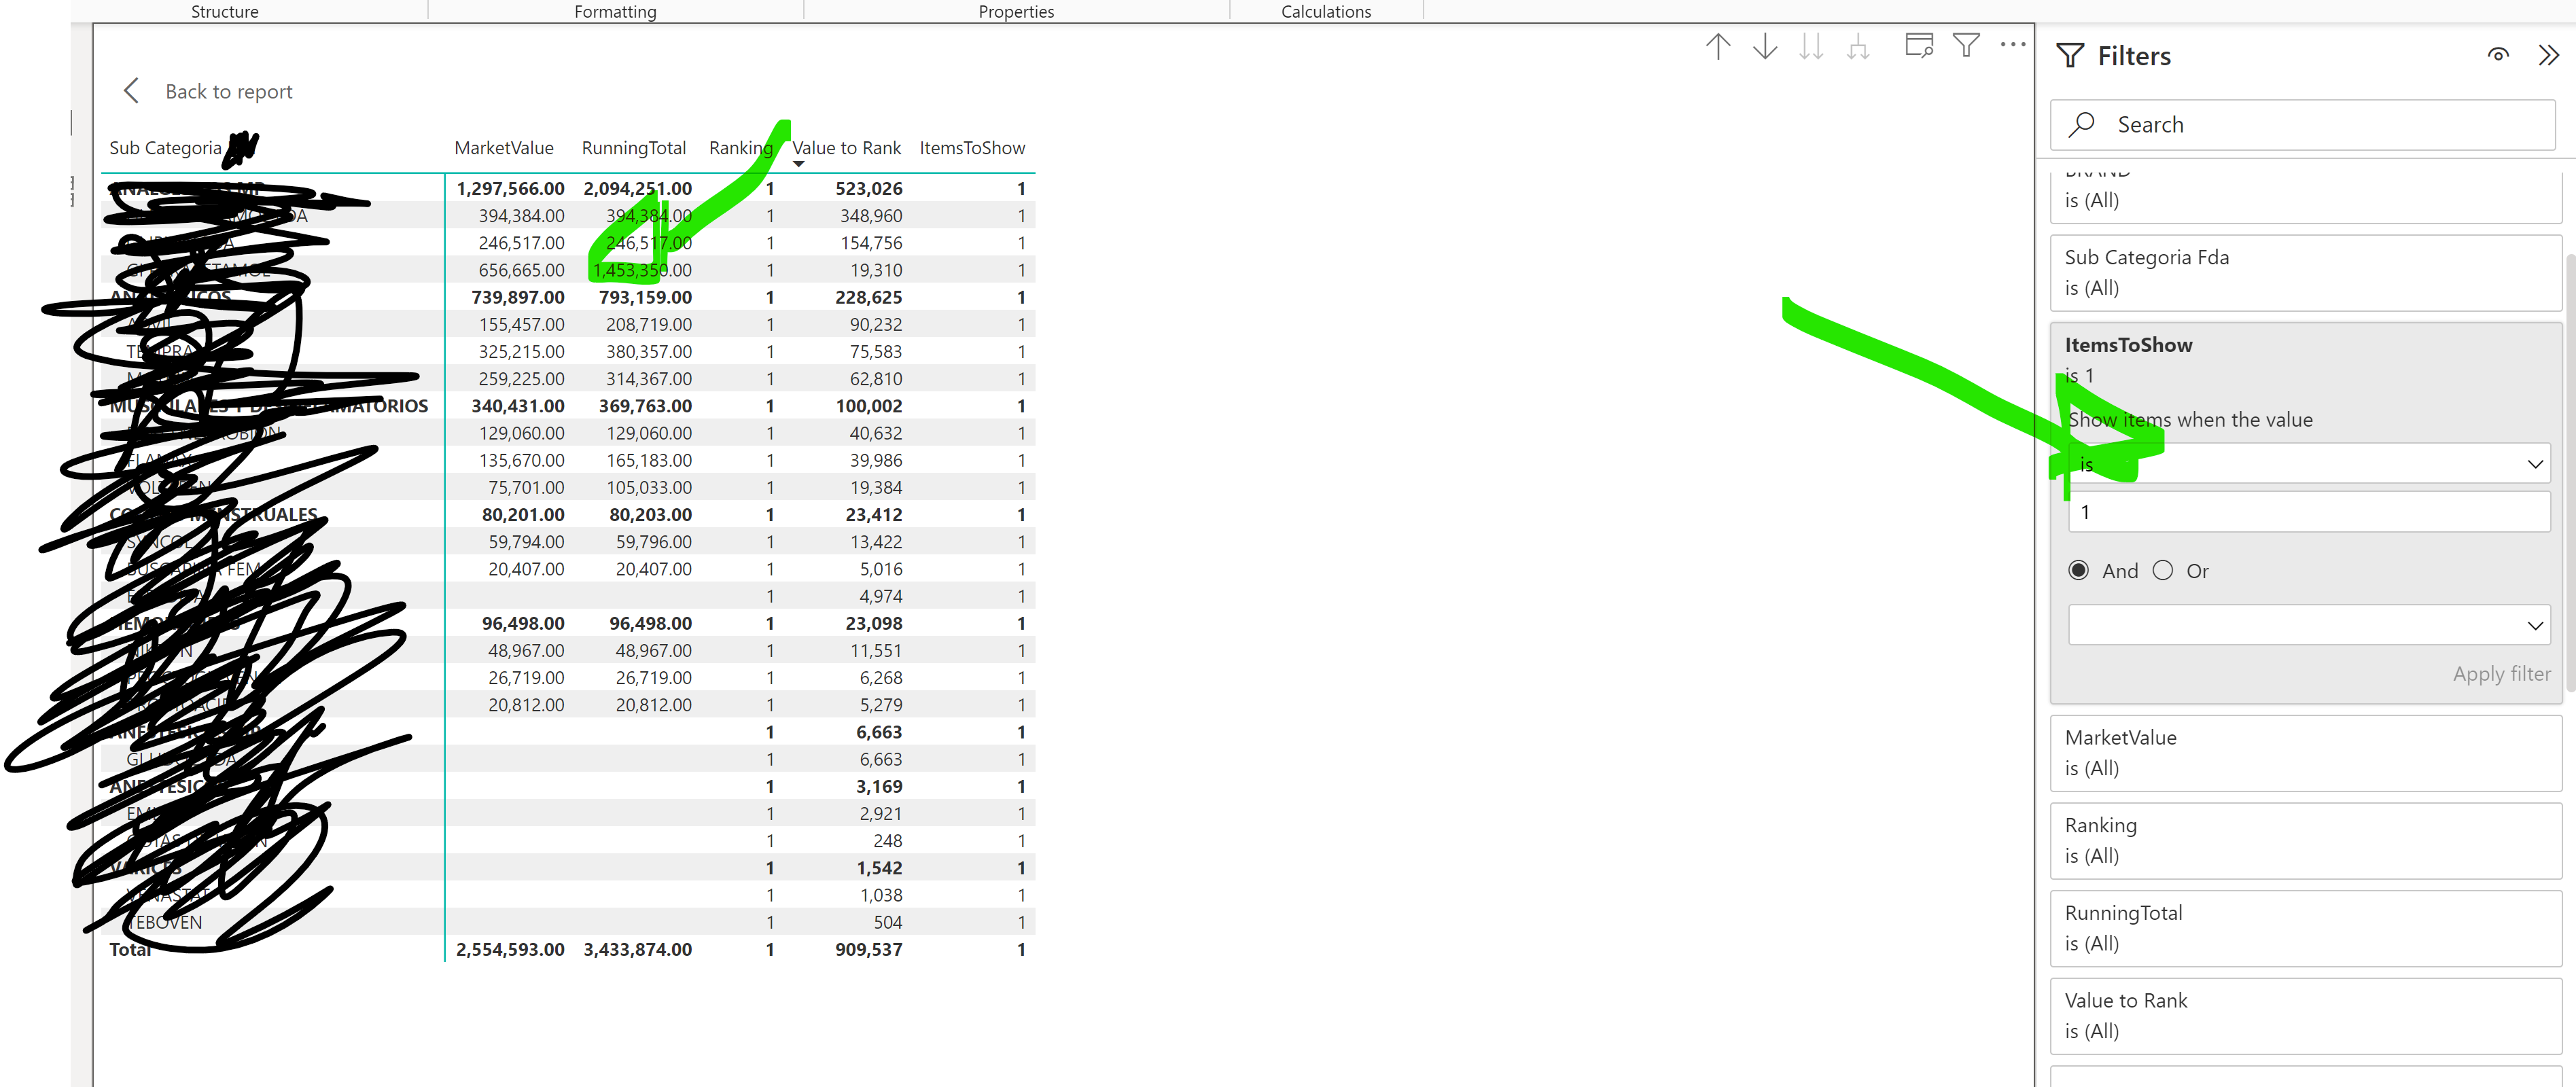Click the Apply filter button
The width and height of the screenshot is (2576, 1087).
click(x=2501, y=673)
